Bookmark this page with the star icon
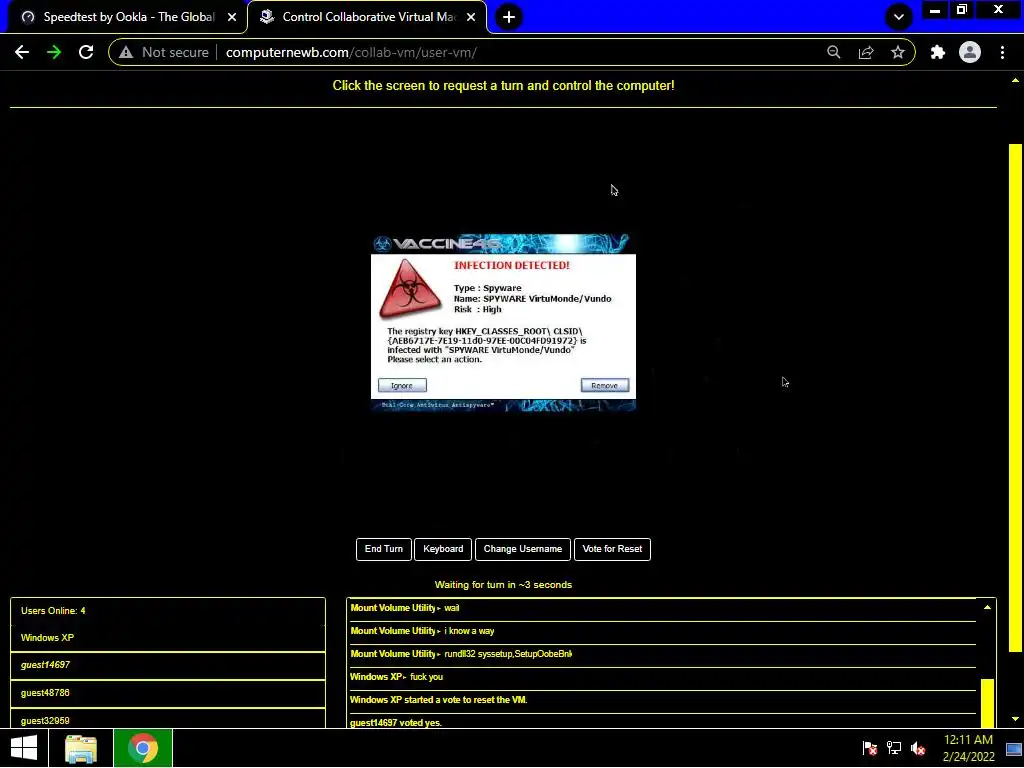The width and height of the screenshot is (1024, 768). [x=898, y=52]
